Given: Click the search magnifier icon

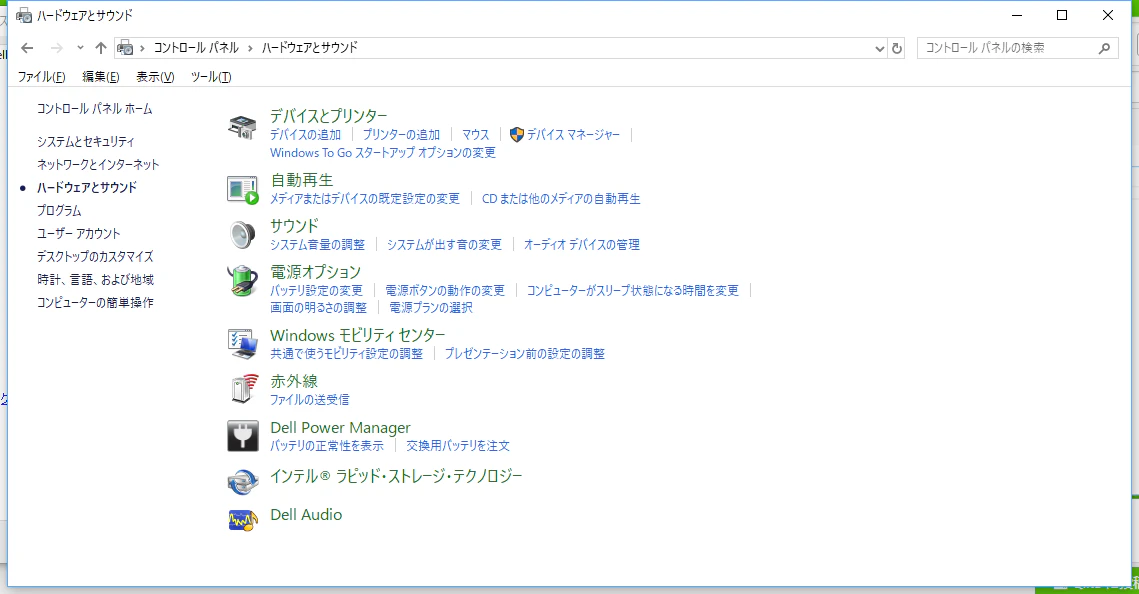Looking at the screenshot, I should pyautogui.click(x=1104, y=49).
